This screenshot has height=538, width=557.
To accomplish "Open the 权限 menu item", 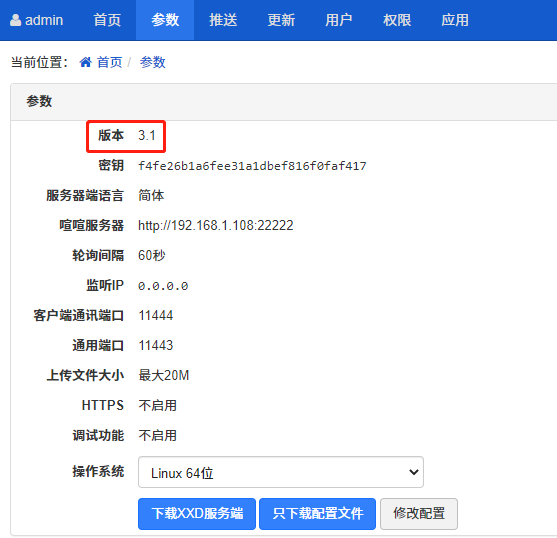I will (397, 20).
